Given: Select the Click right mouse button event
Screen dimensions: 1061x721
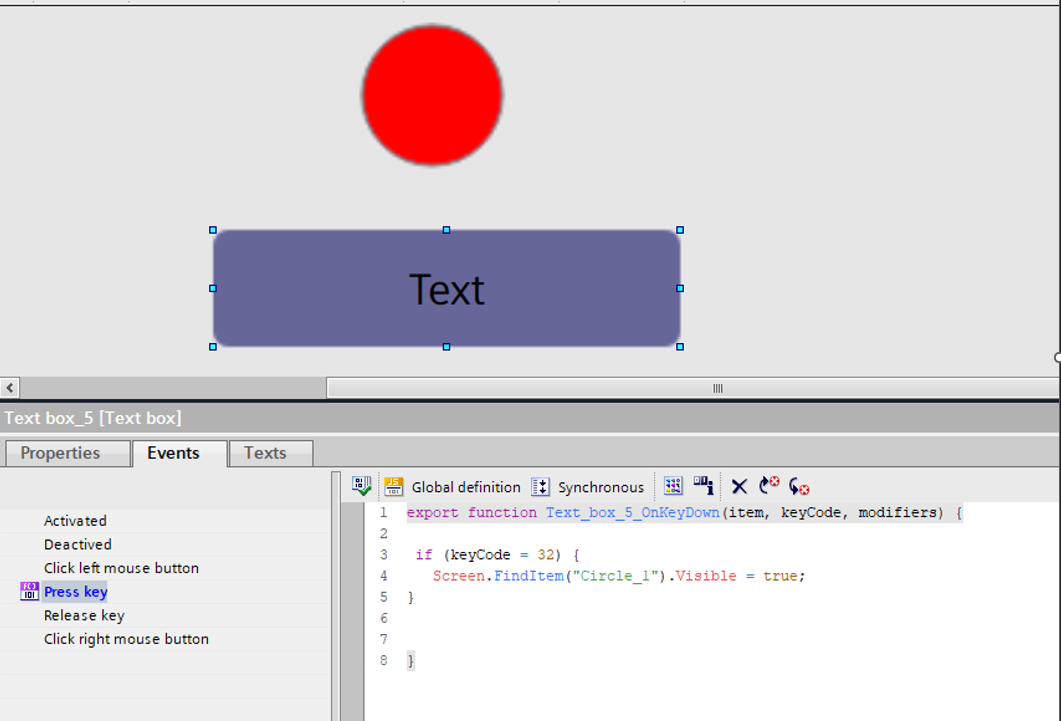Looking at the screenshot, I should click(x=126, y=639).
